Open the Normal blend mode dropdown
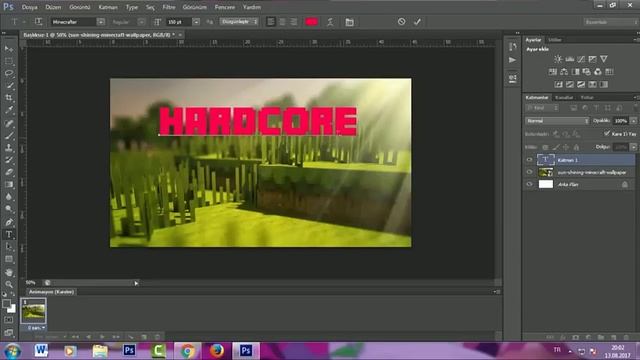The height and width of the screenshot is (360, 640). click(x=557, y=121)
